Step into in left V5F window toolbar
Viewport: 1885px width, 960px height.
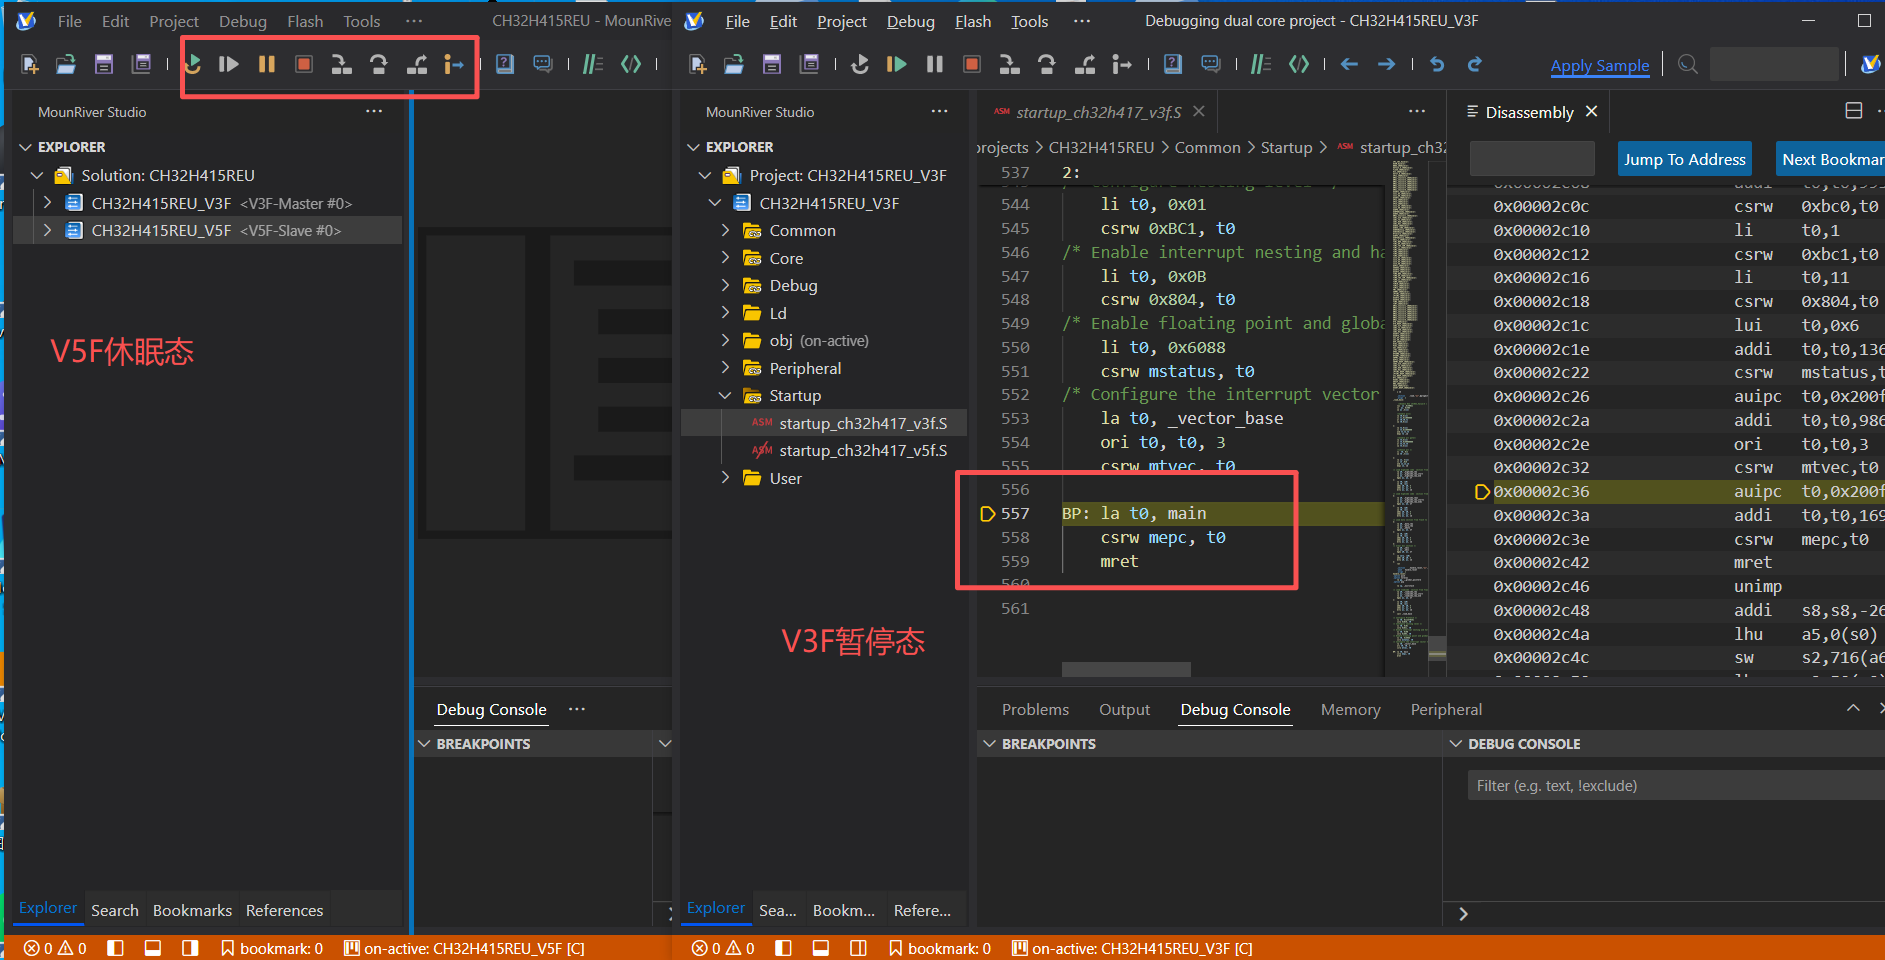click(x=342, y=64)
